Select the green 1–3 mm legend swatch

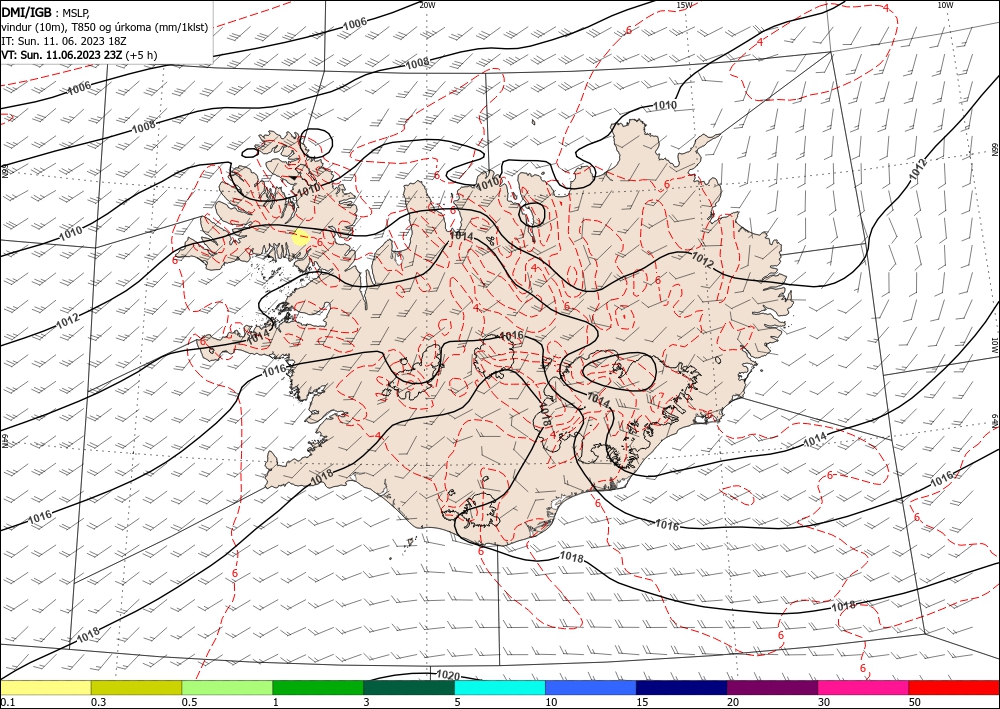tap(318, 687)
